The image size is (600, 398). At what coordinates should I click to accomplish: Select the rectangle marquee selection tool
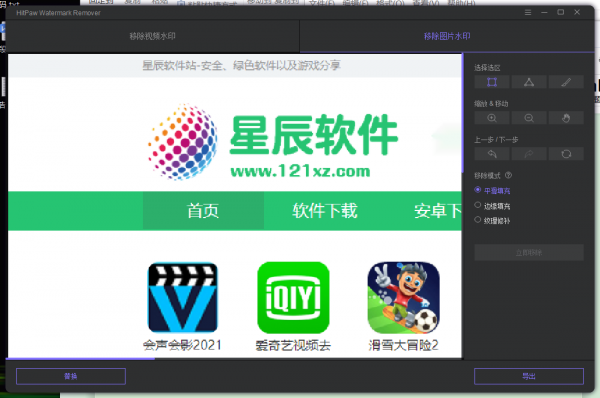click(492, 82)
